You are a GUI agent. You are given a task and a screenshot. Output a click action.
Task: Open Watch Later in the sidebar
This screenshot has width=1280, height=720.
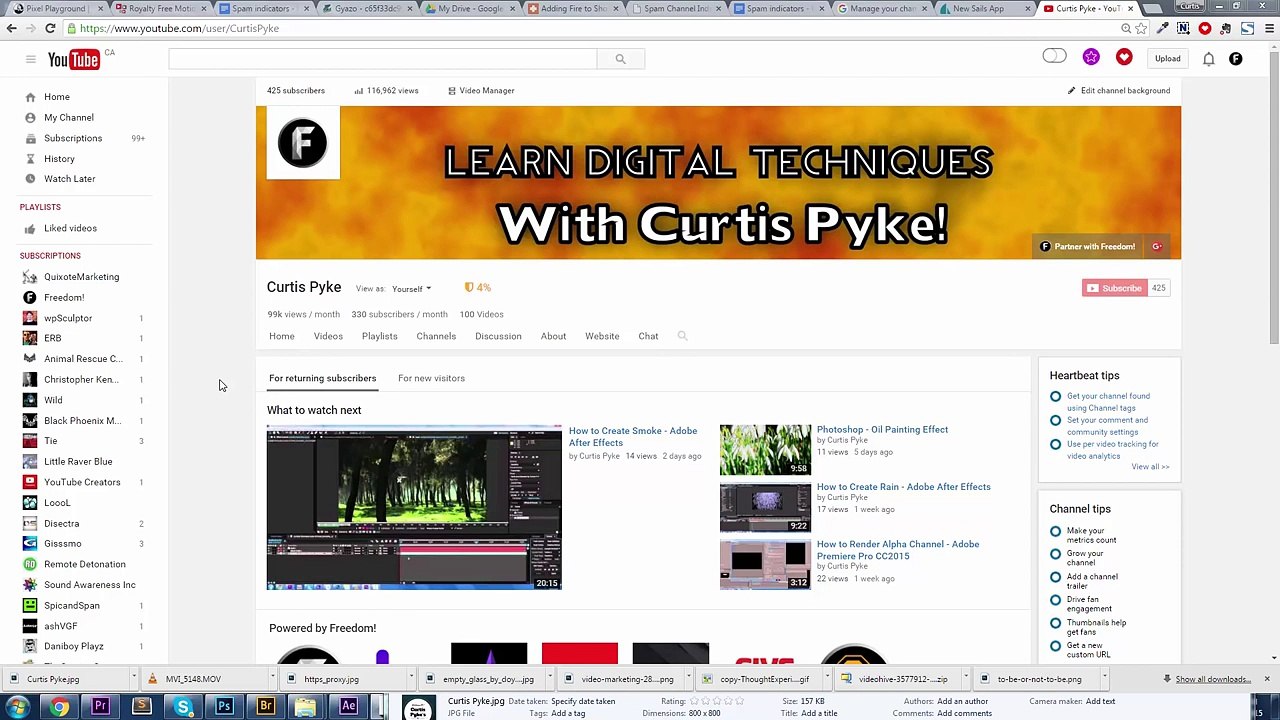[x=70, y=179]
